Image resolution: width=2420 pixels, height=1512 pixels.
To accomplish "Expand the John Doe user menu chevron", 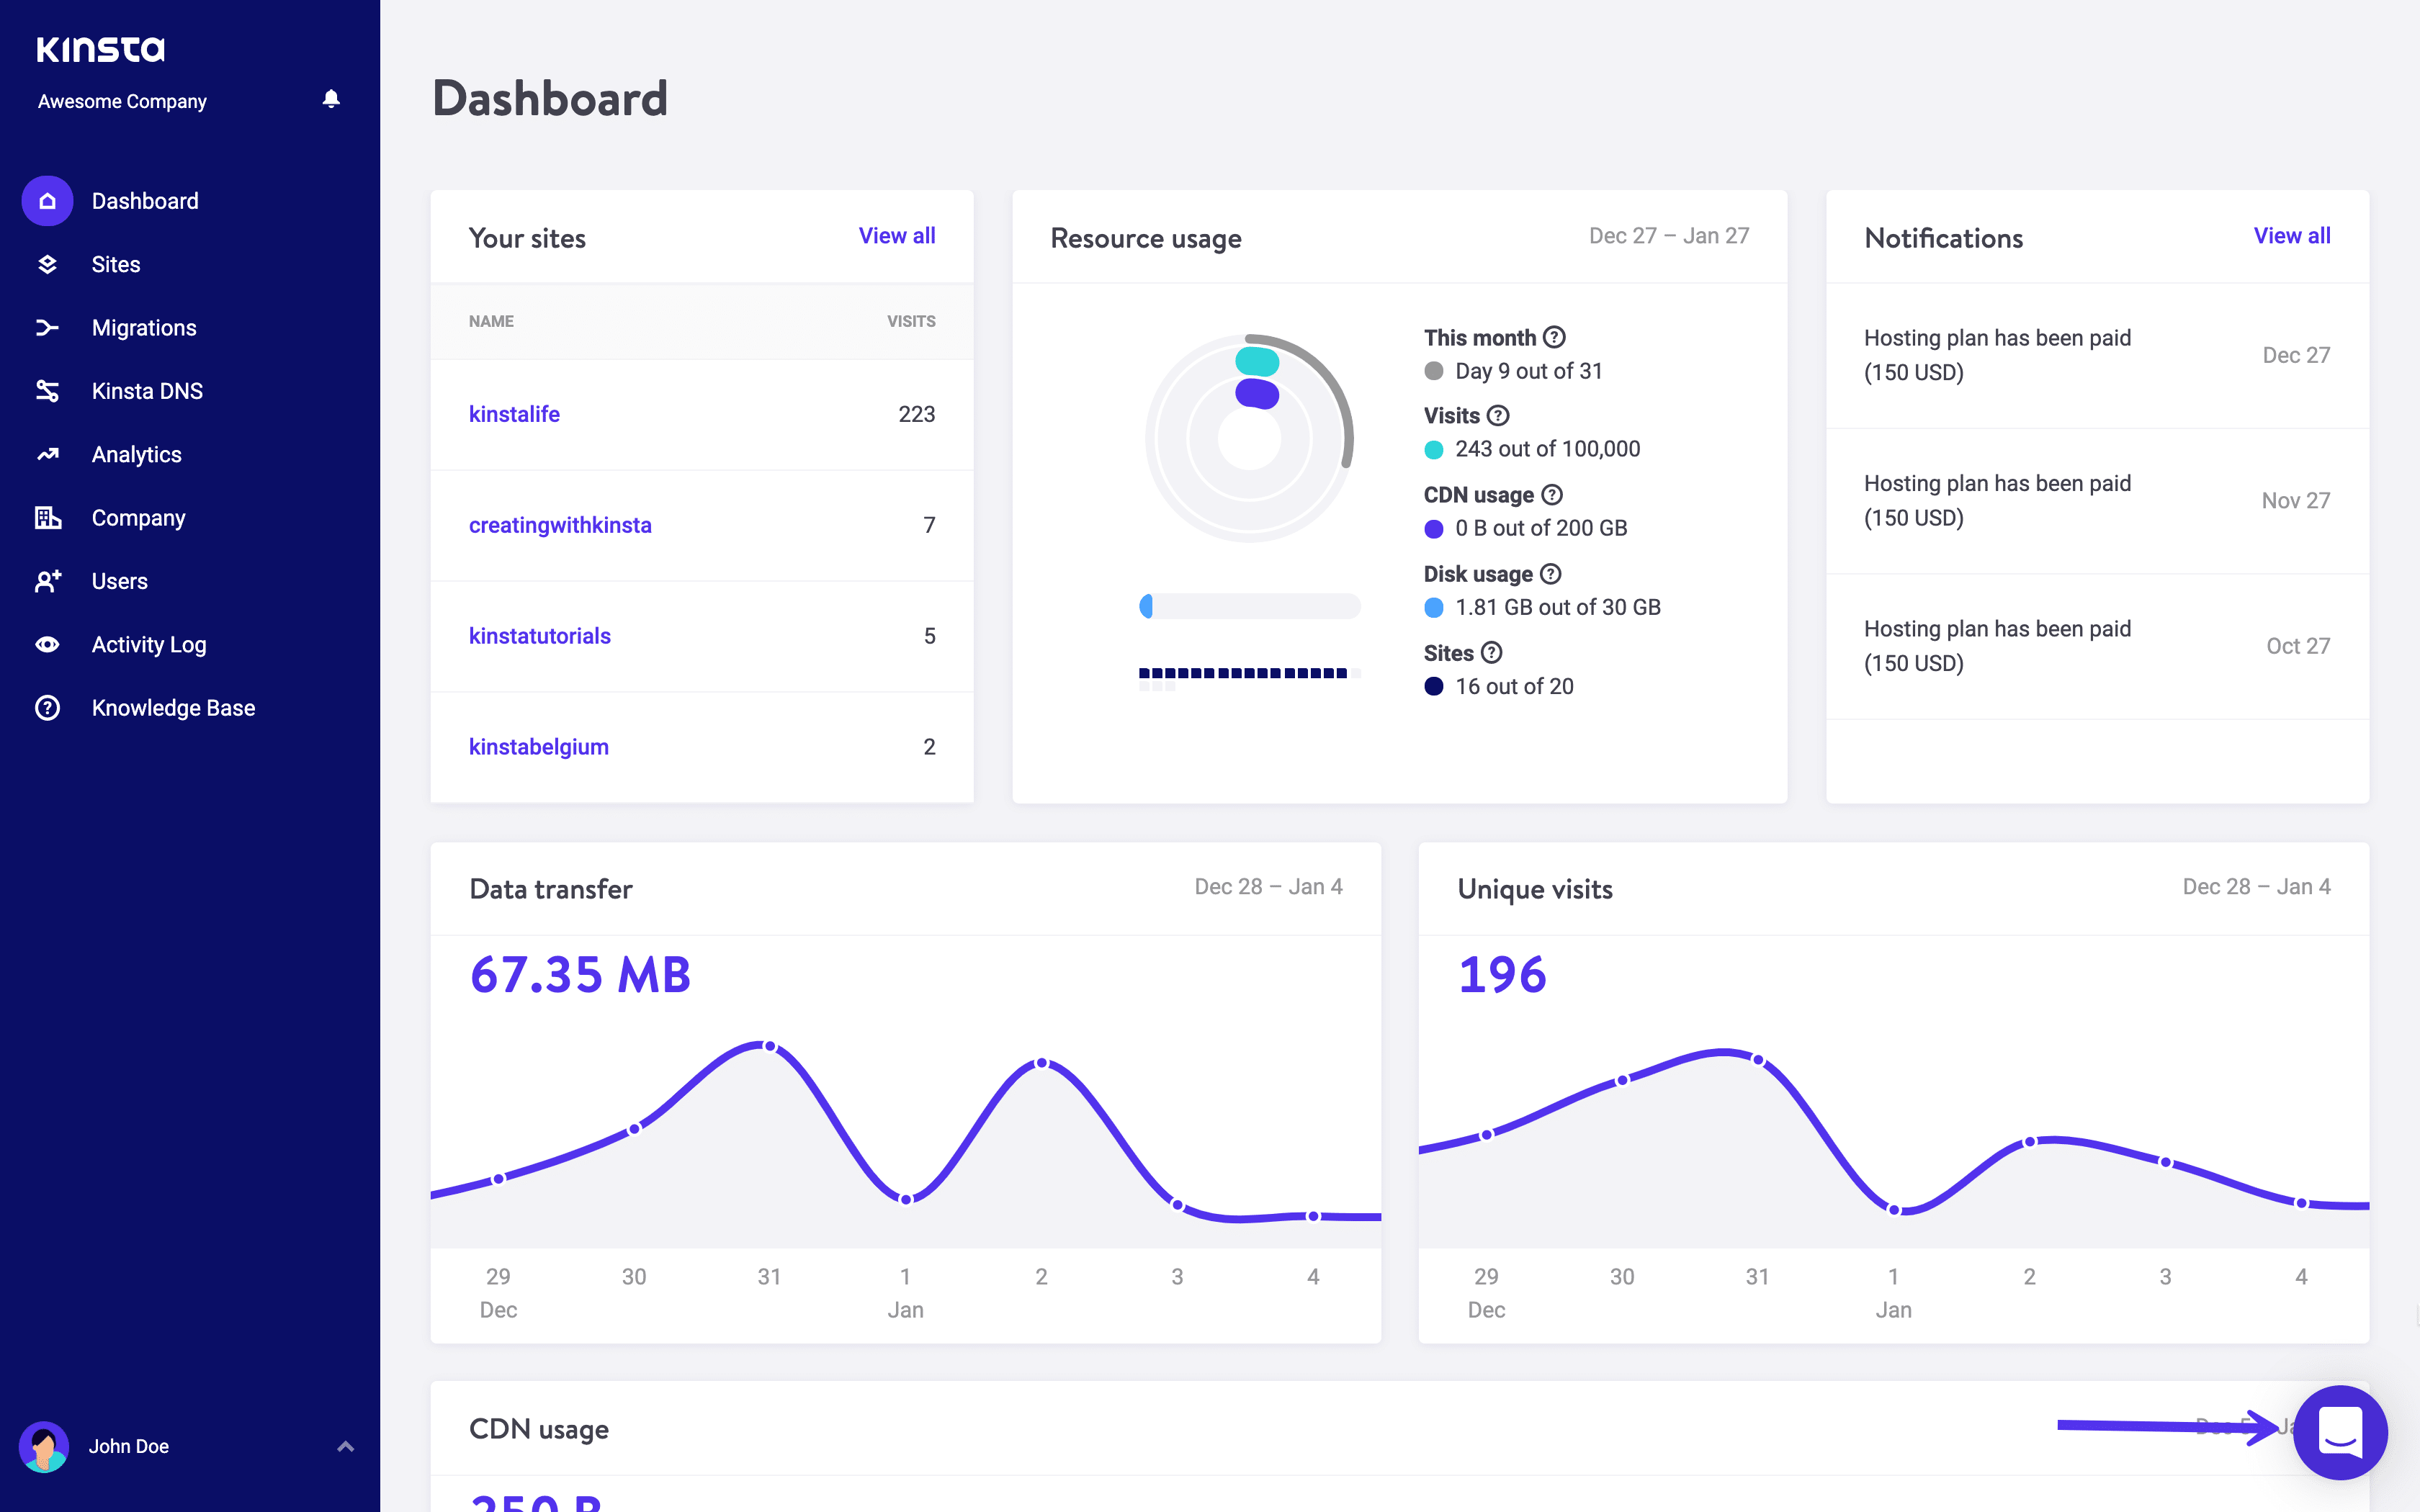I will coord(345,1446).
